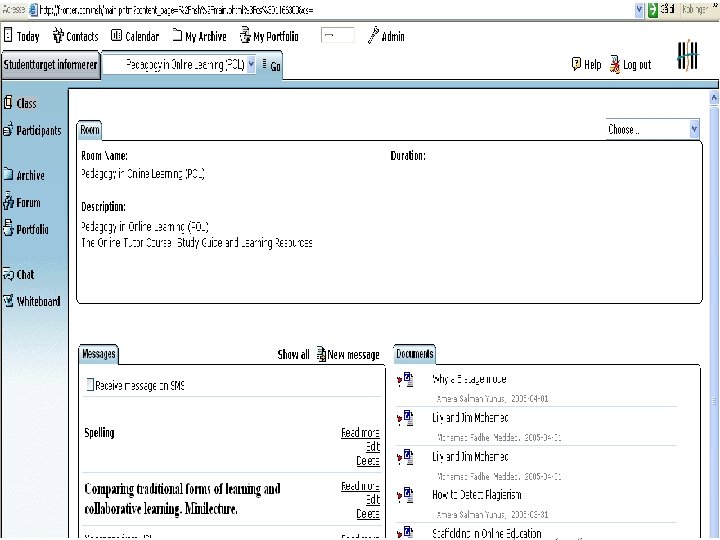720x540 pixels.
Task: Open Portfolio sidebar icon
Action: point(8,228)
